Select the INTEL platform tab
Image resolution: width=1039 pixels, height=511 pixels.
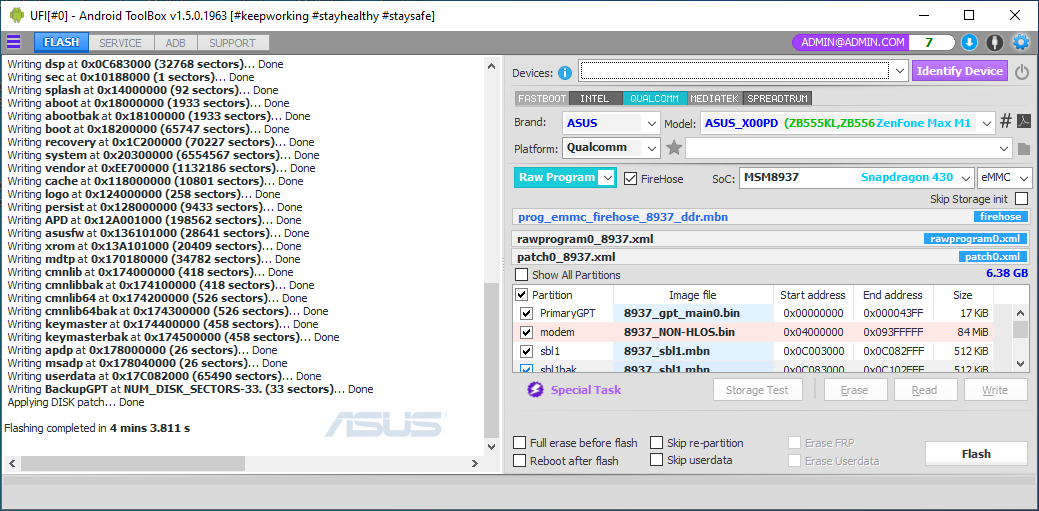pos(594,99)
